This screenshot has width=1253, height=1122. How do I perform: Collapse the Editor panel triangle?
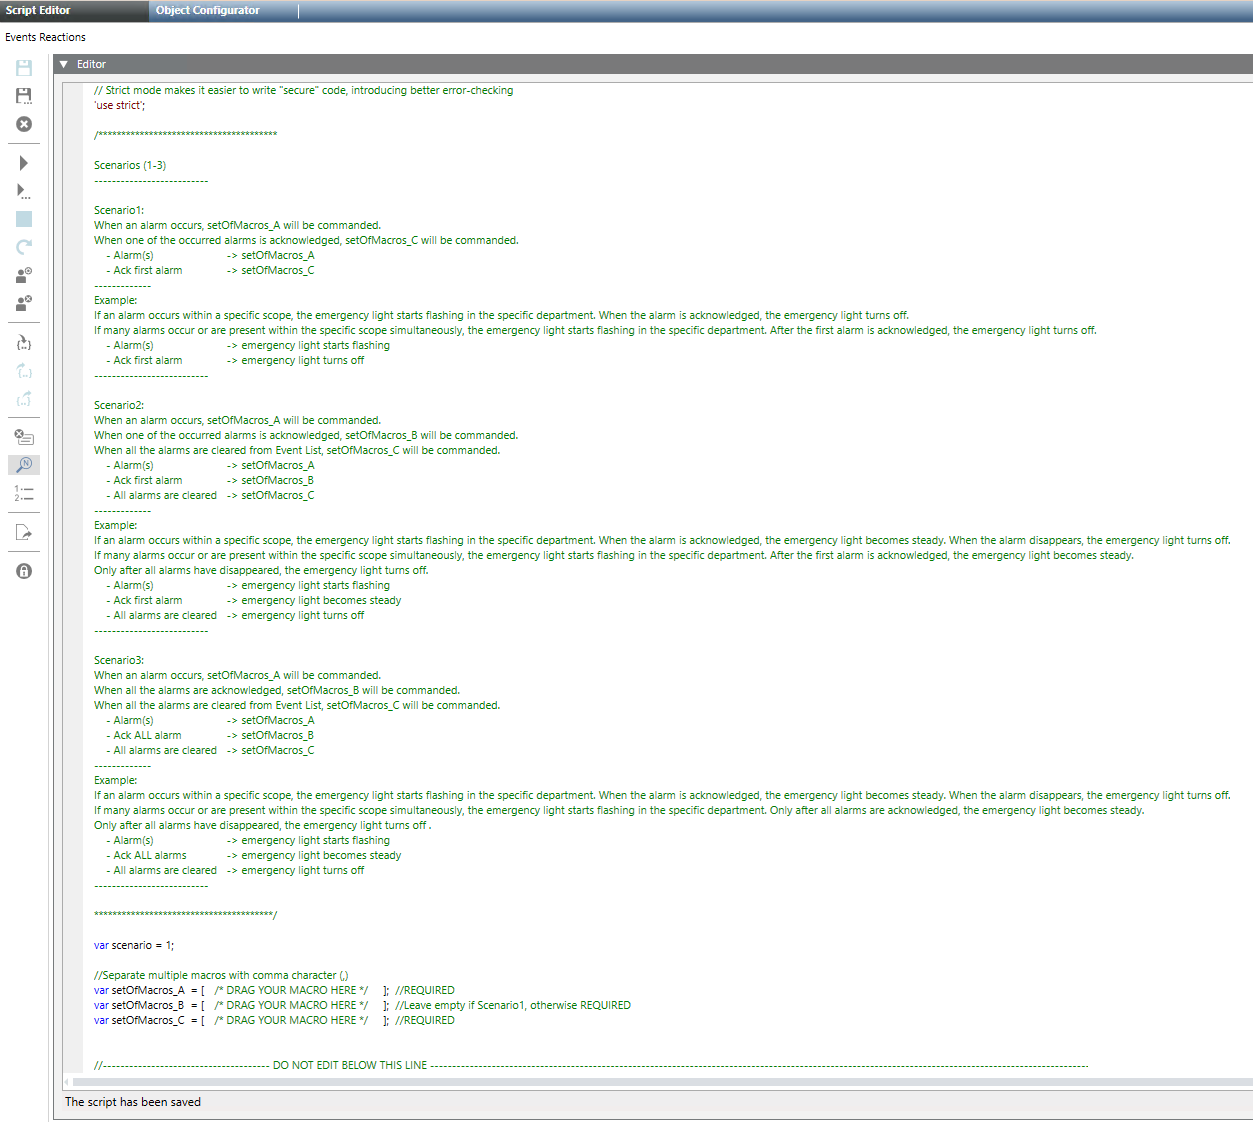64,64
